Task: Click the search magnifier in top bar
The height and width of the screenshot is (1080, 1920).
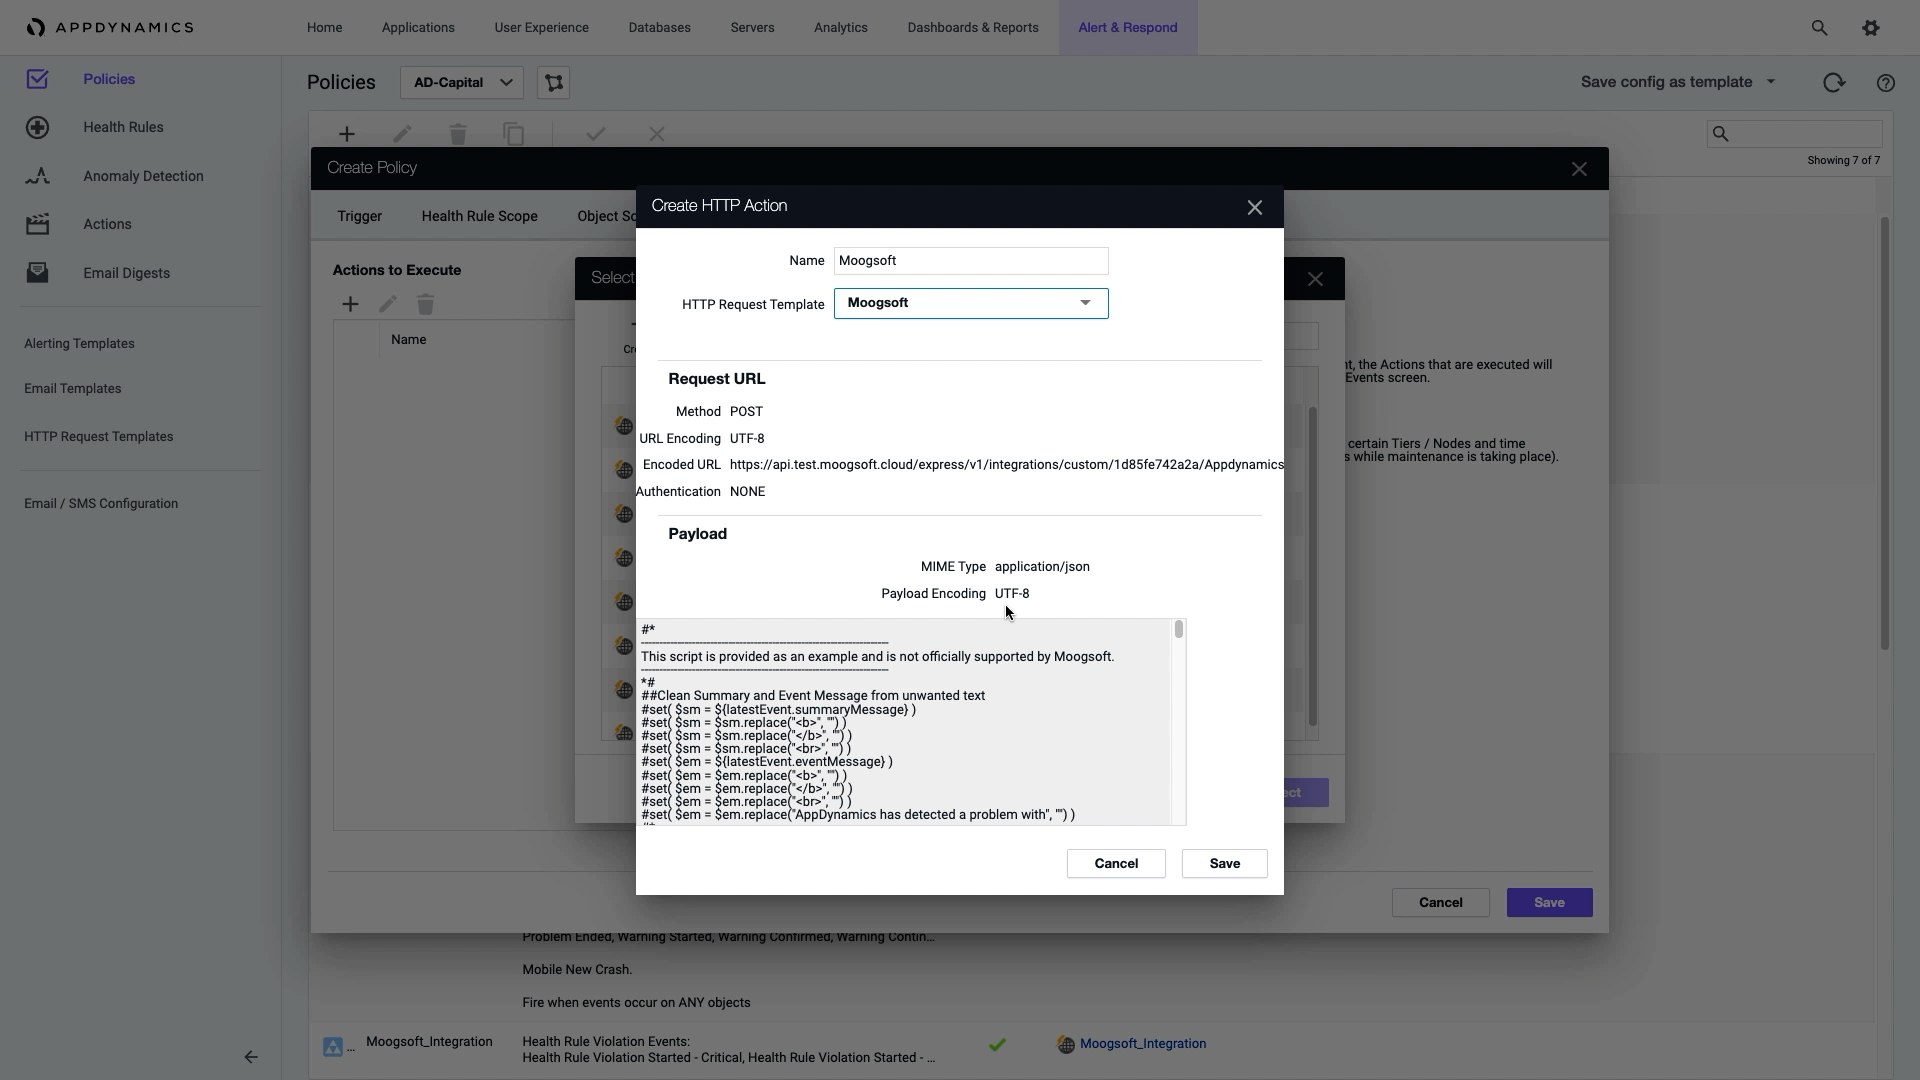Action: [1819, 28]
